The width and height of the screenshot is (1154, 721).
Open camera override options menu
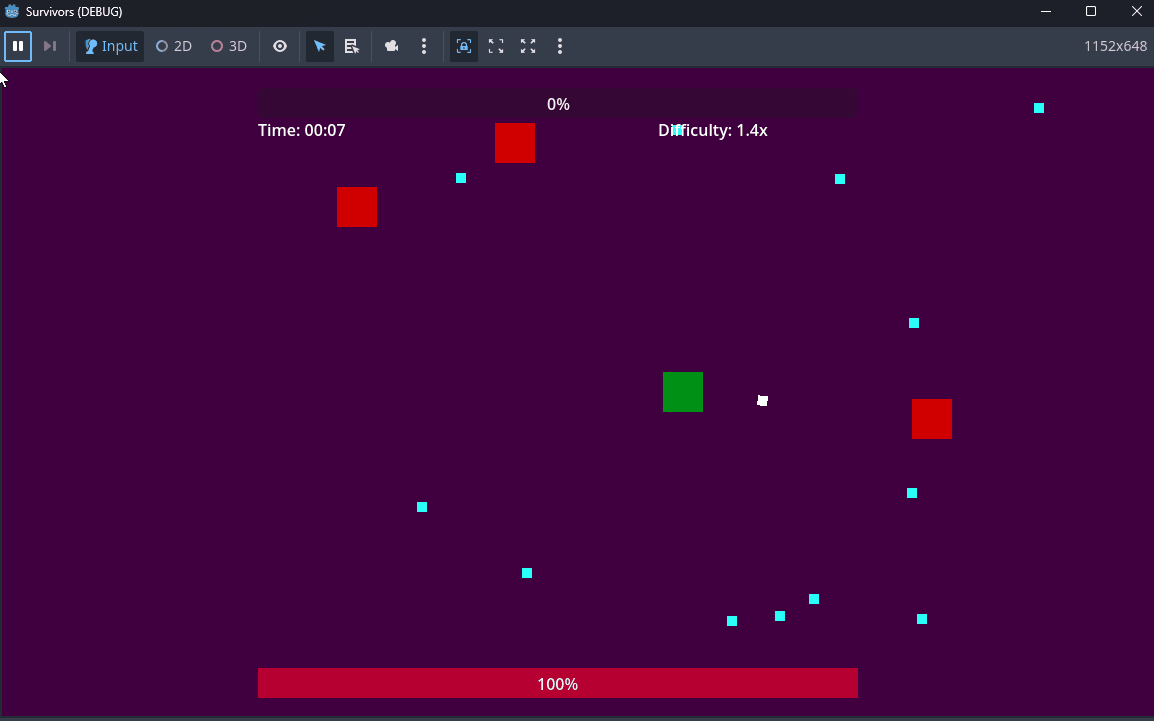[x=424, y=46]
